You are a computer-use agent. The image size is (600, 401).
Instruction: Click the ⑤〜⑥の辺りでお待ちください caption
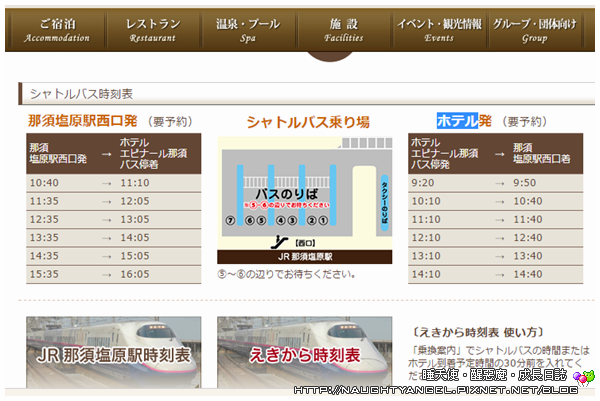click(x=286, y=274)
